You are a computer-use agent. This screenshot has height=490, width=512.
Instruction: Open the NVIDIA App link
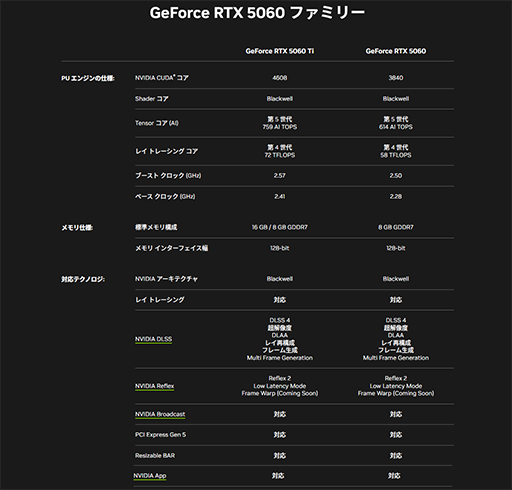(150, 476)
